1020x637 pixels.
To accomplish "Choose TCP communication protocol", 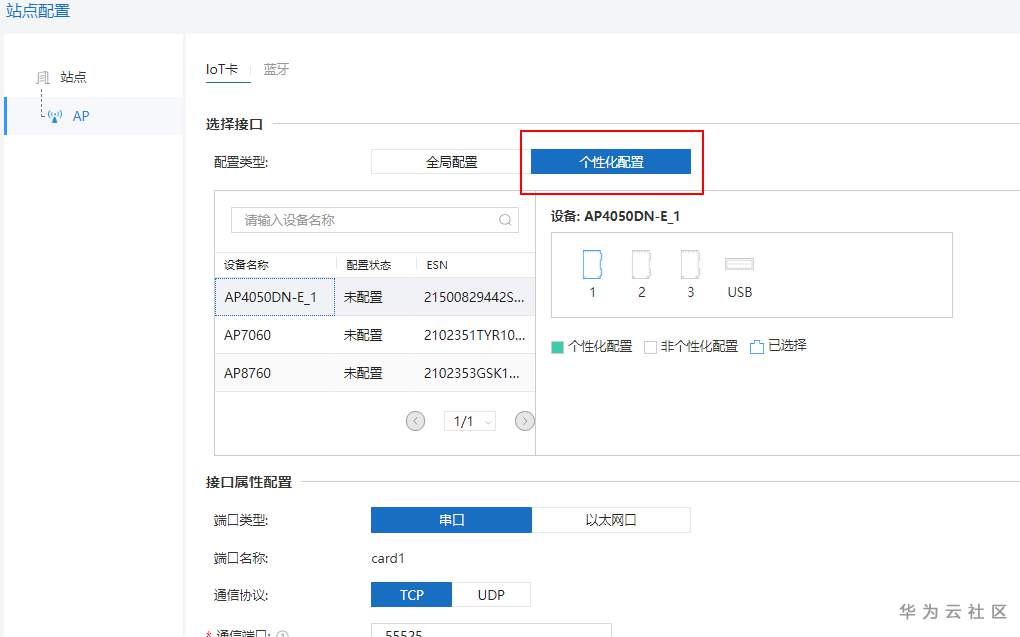I will (x=411, y=595).
